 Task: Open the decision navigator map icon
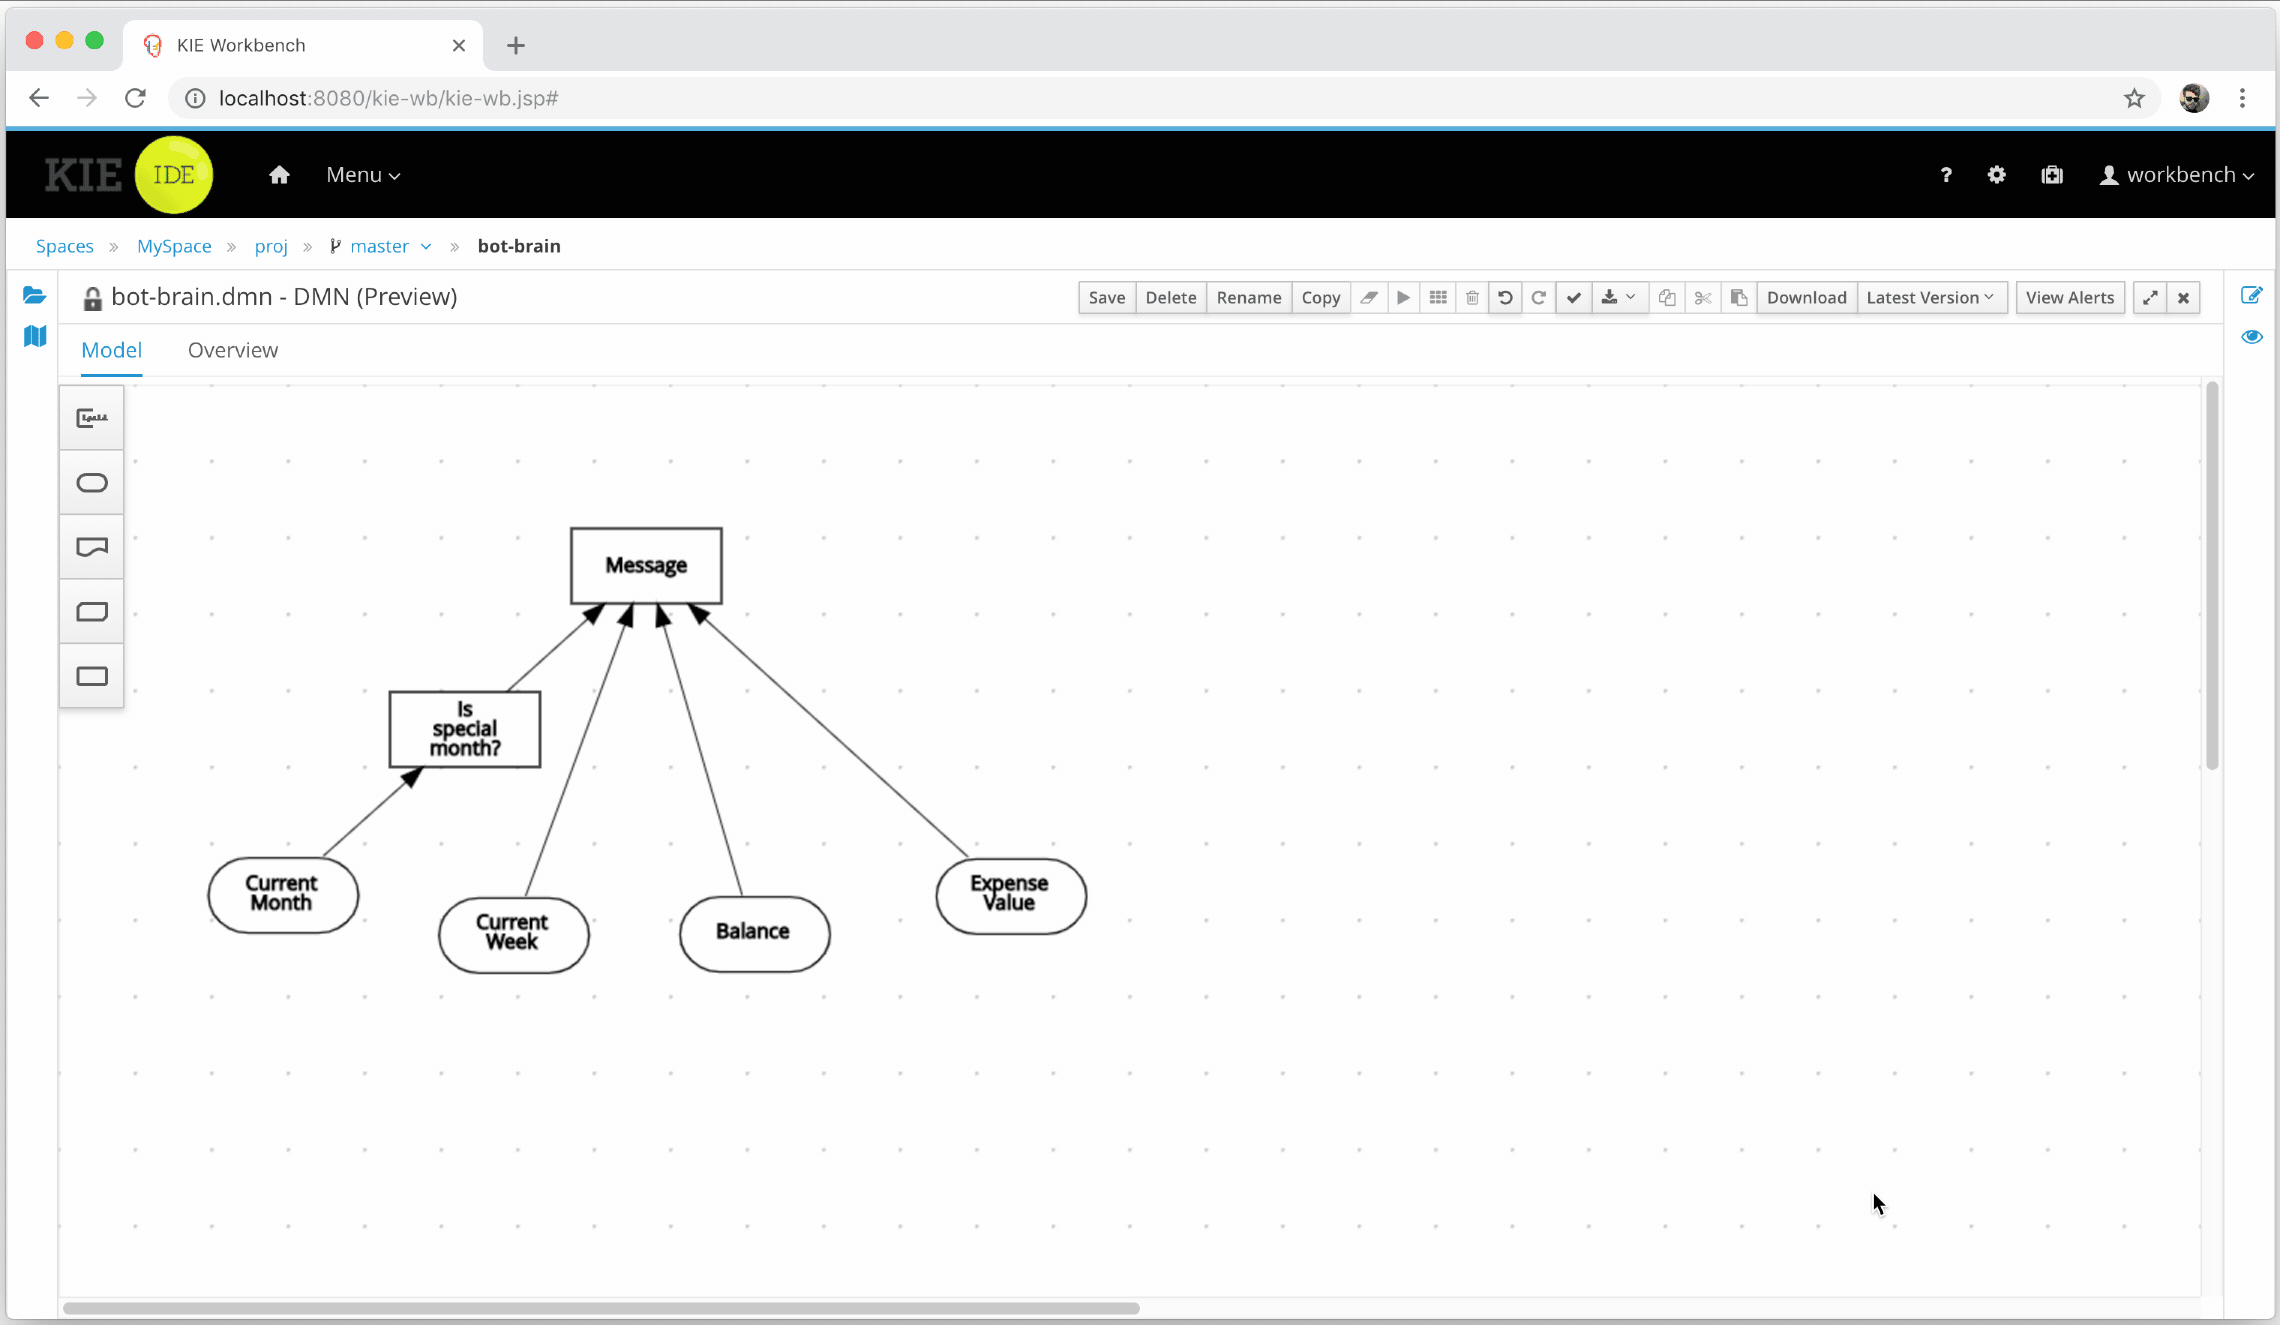point(35,336)
